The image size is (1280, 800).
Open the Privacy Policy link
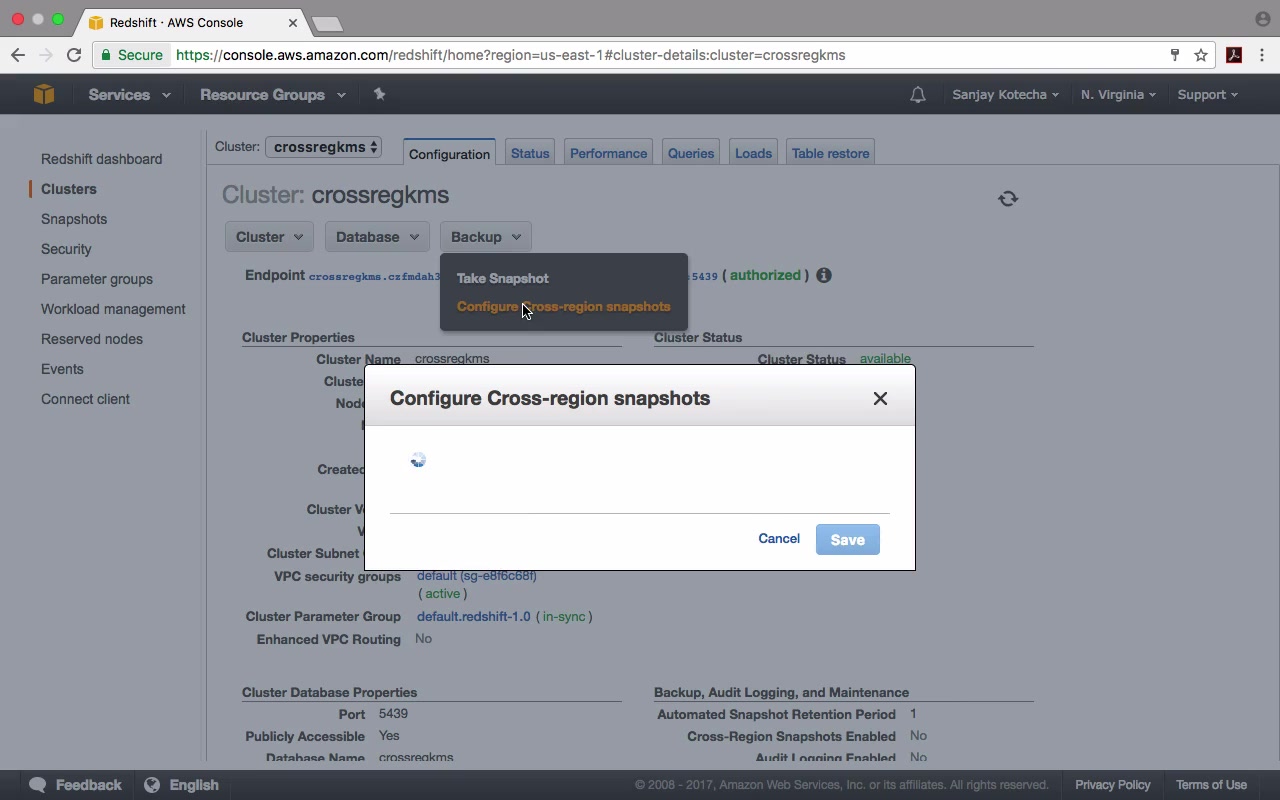coord(1113,785)
